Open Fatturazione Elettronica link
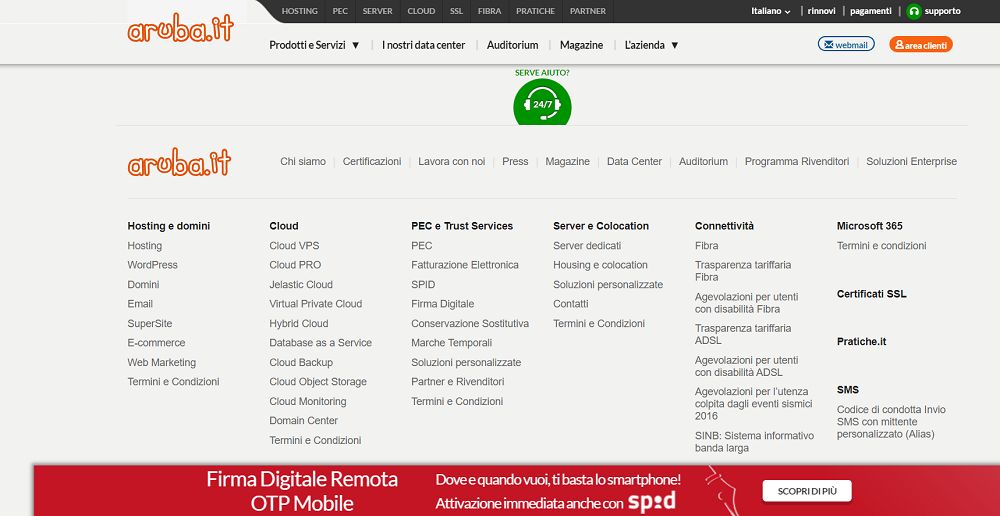 (465, 265)
